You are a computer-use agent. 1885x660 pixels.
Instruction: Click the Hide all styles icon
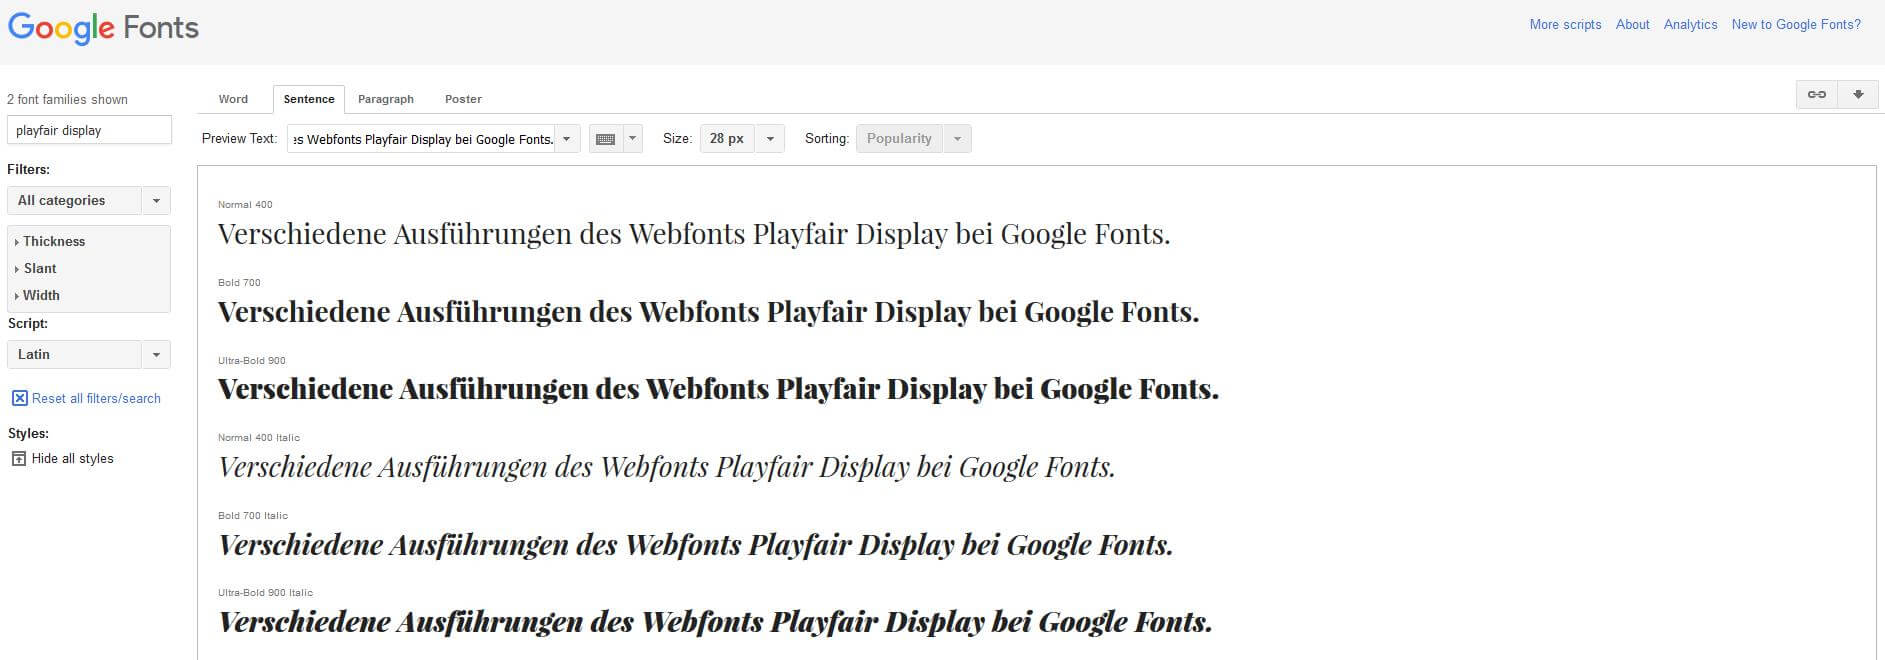(19, 459)
